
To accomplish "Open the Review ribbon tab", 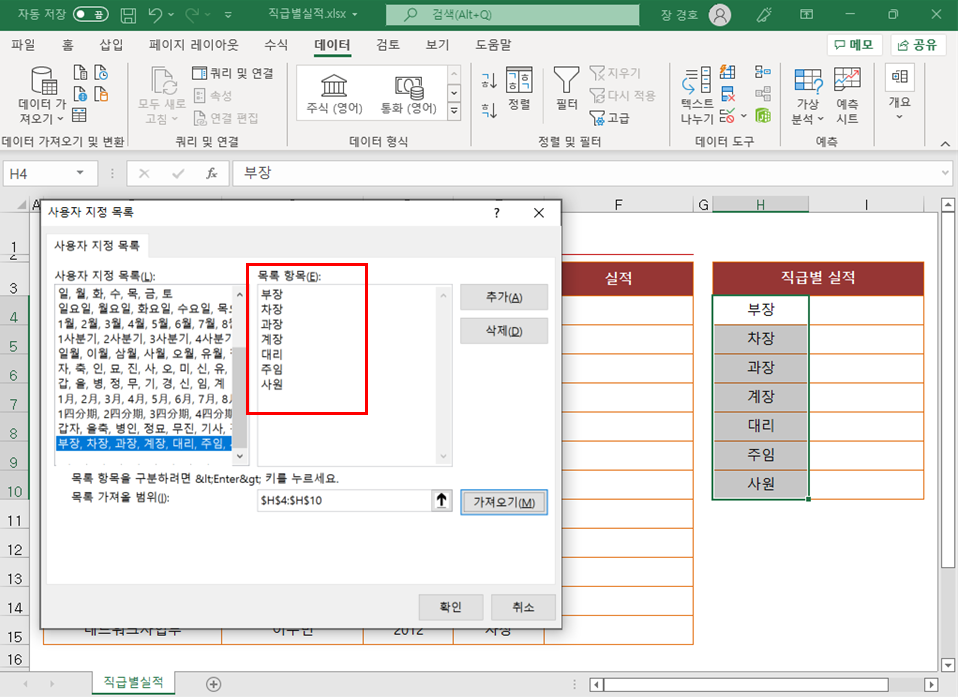I will pos(387,45).
